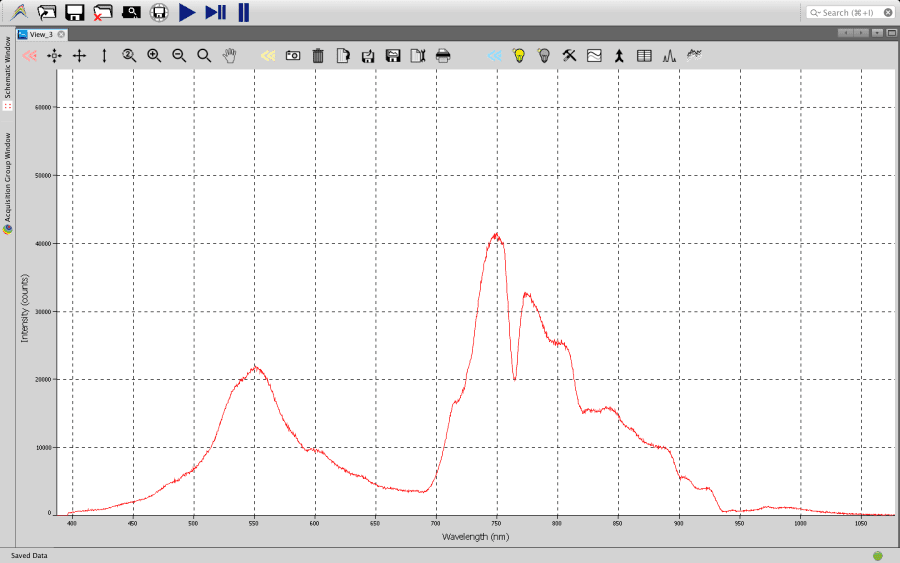The height and width of the screenshot is (563, 900).
Task: Click the merging arrow icon
Action: [x=619, y=56]
